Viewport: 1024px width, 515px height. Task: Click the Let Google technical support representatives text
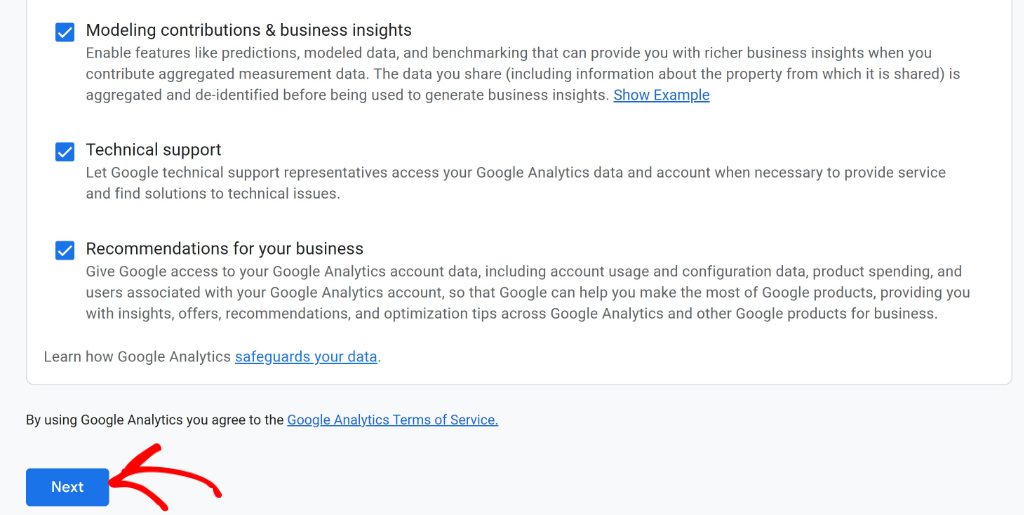[x=516, y=183]
